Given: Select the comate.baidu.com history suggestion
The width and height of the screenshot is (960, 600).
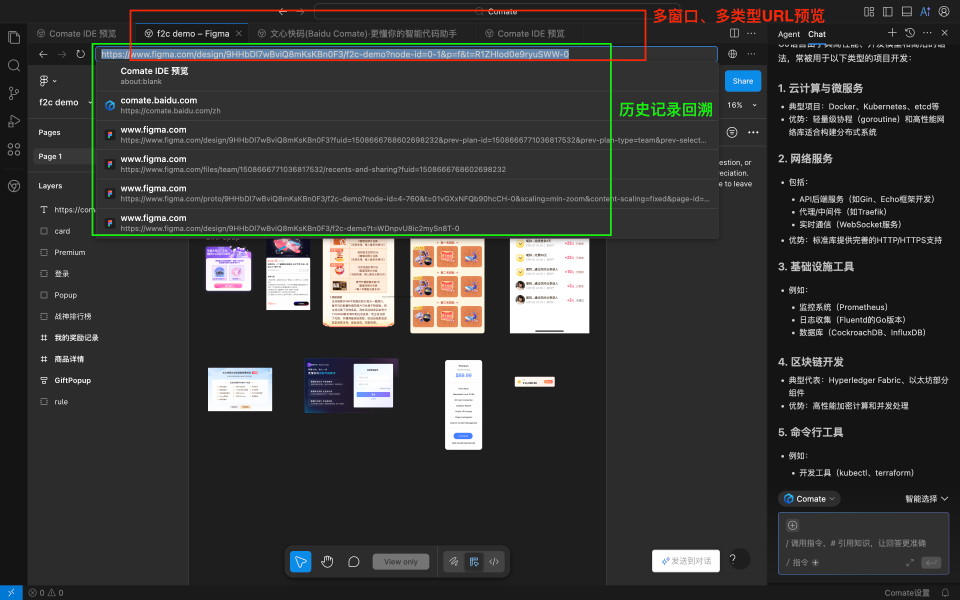Looking at the screenshot, I should tap(407, 105).
